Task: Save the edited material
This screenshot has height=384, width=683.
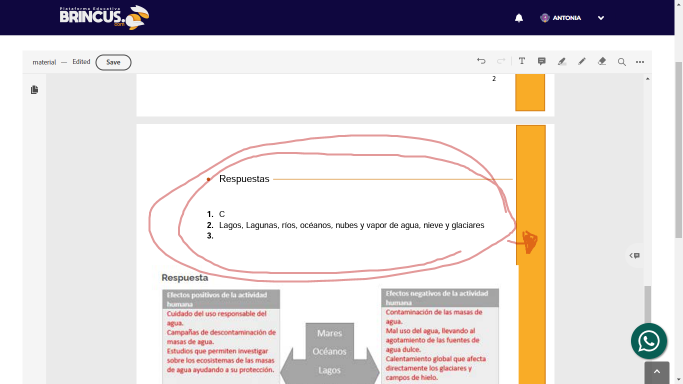Action: [113, 62]
